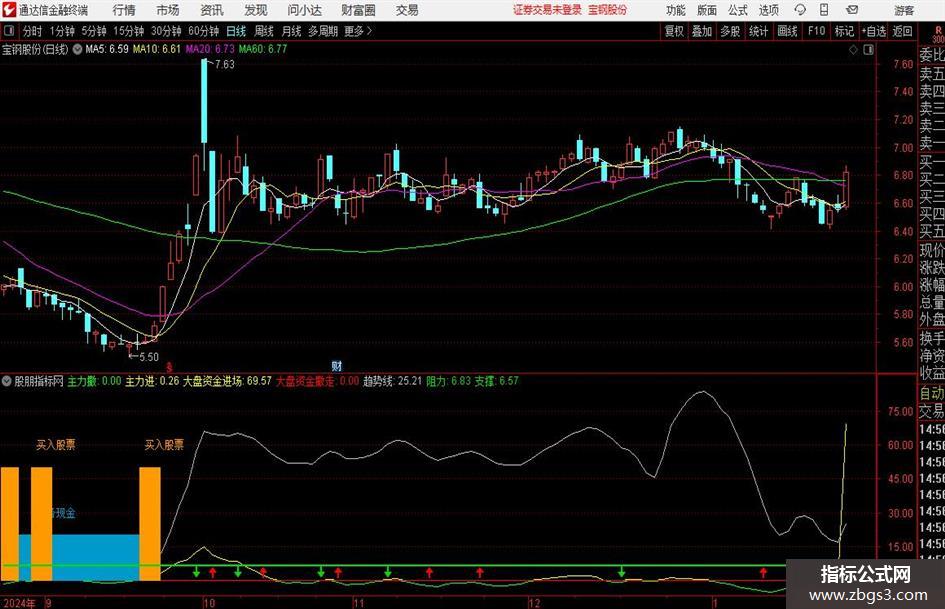Click the 证券交易未登录 status link
The image size is (945, 609).
pyautogui.click(x=547, y=10)
